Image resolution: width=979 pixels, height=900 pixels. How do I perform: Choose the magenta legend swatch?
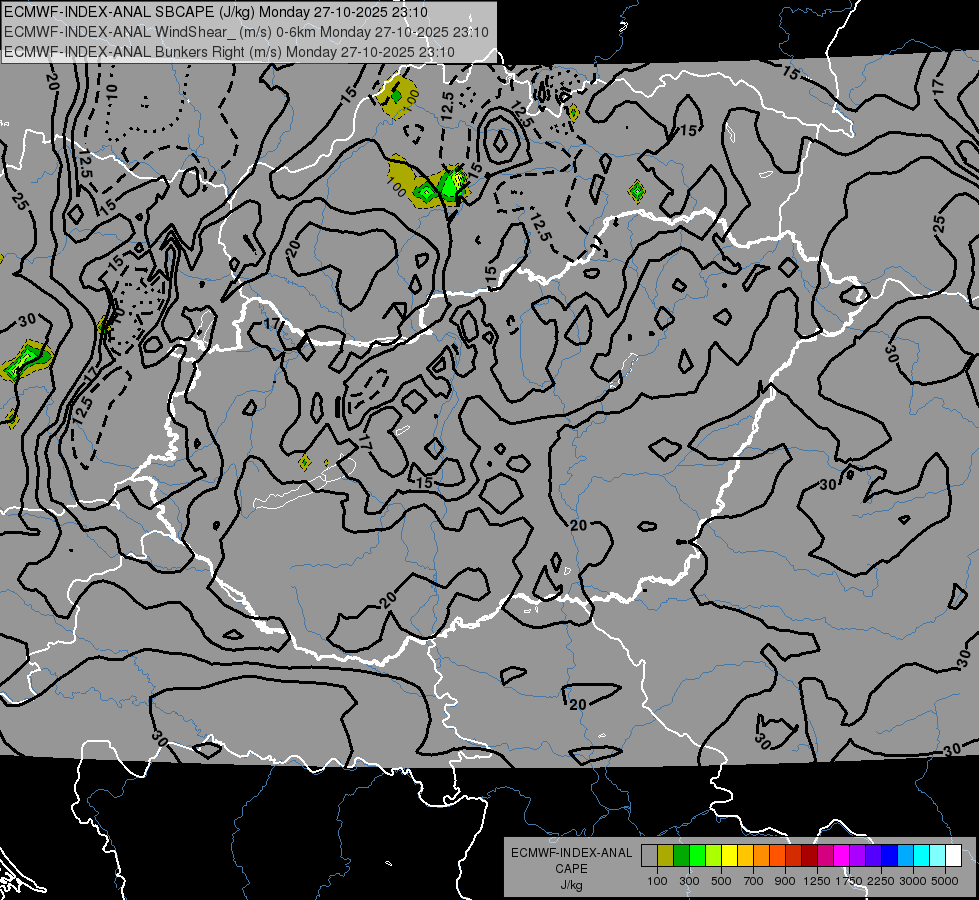point(842,856)
